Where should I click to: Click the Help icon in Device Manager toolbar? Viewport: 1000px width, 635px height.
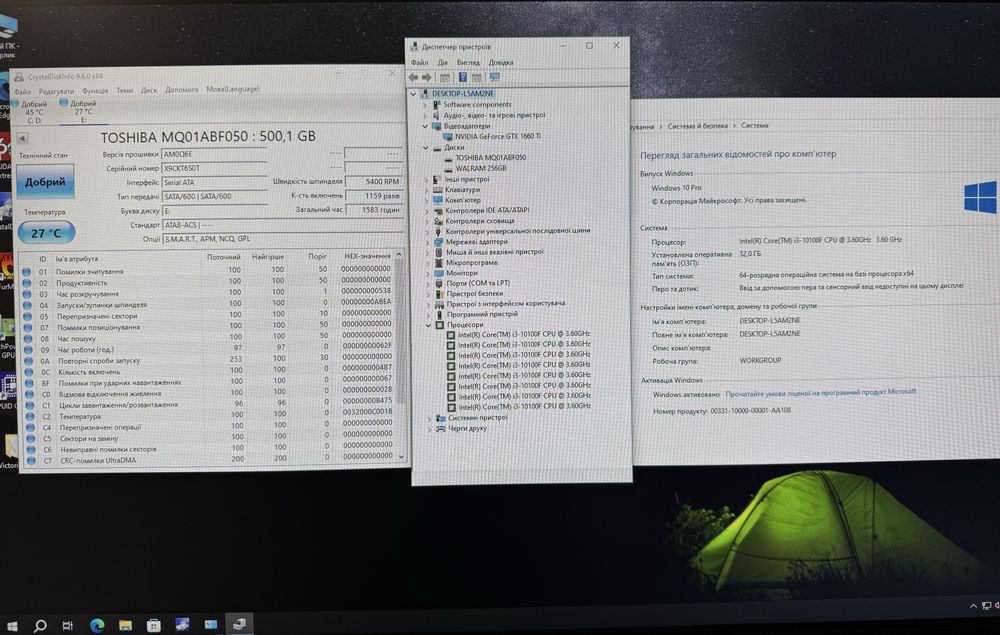tap(463, 77)
